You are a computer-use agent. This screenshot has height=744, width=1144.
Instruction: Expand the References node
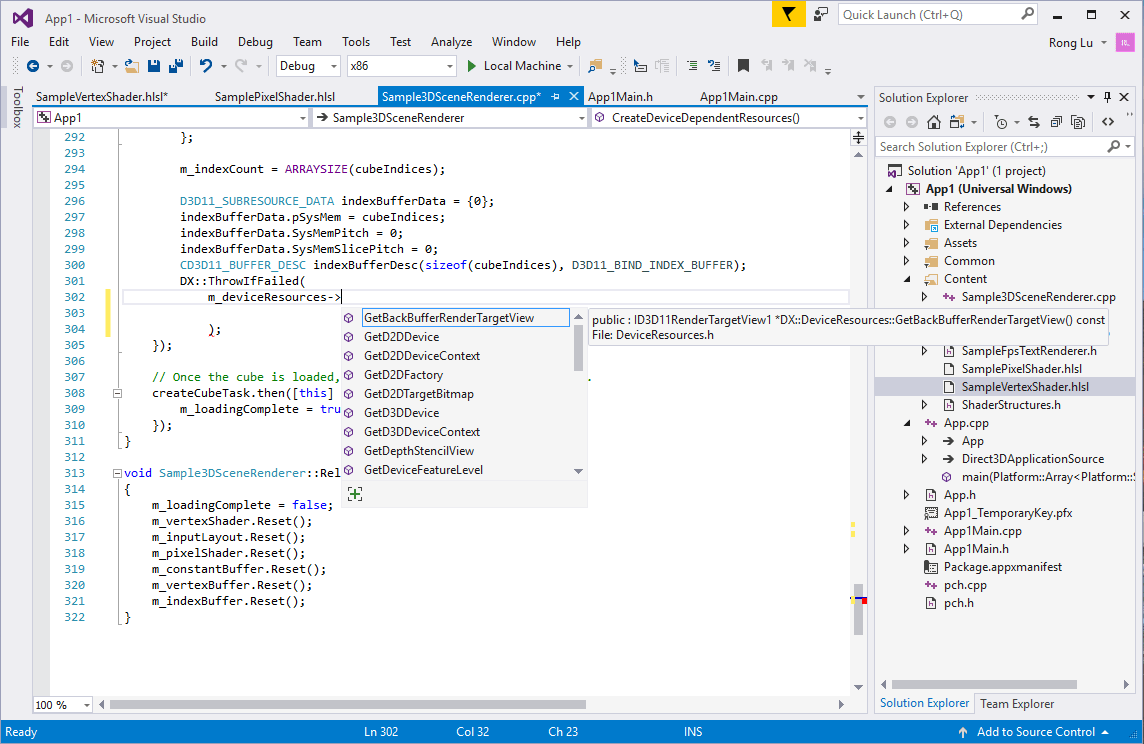click(x=907, y=207)
